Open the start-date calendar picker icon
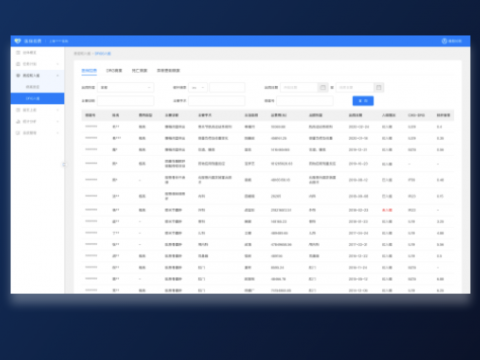Viewport: 480px width, 360px height. coord(323,87)
